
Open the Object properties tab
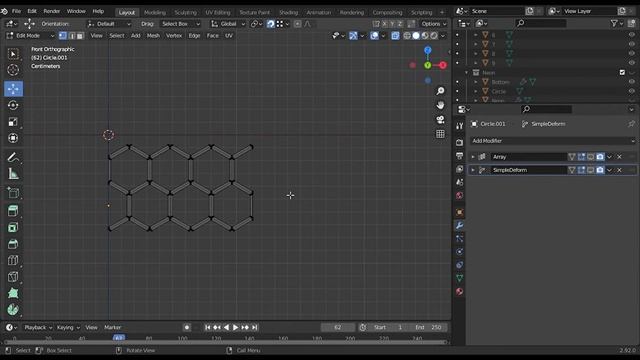click(460, 212)
